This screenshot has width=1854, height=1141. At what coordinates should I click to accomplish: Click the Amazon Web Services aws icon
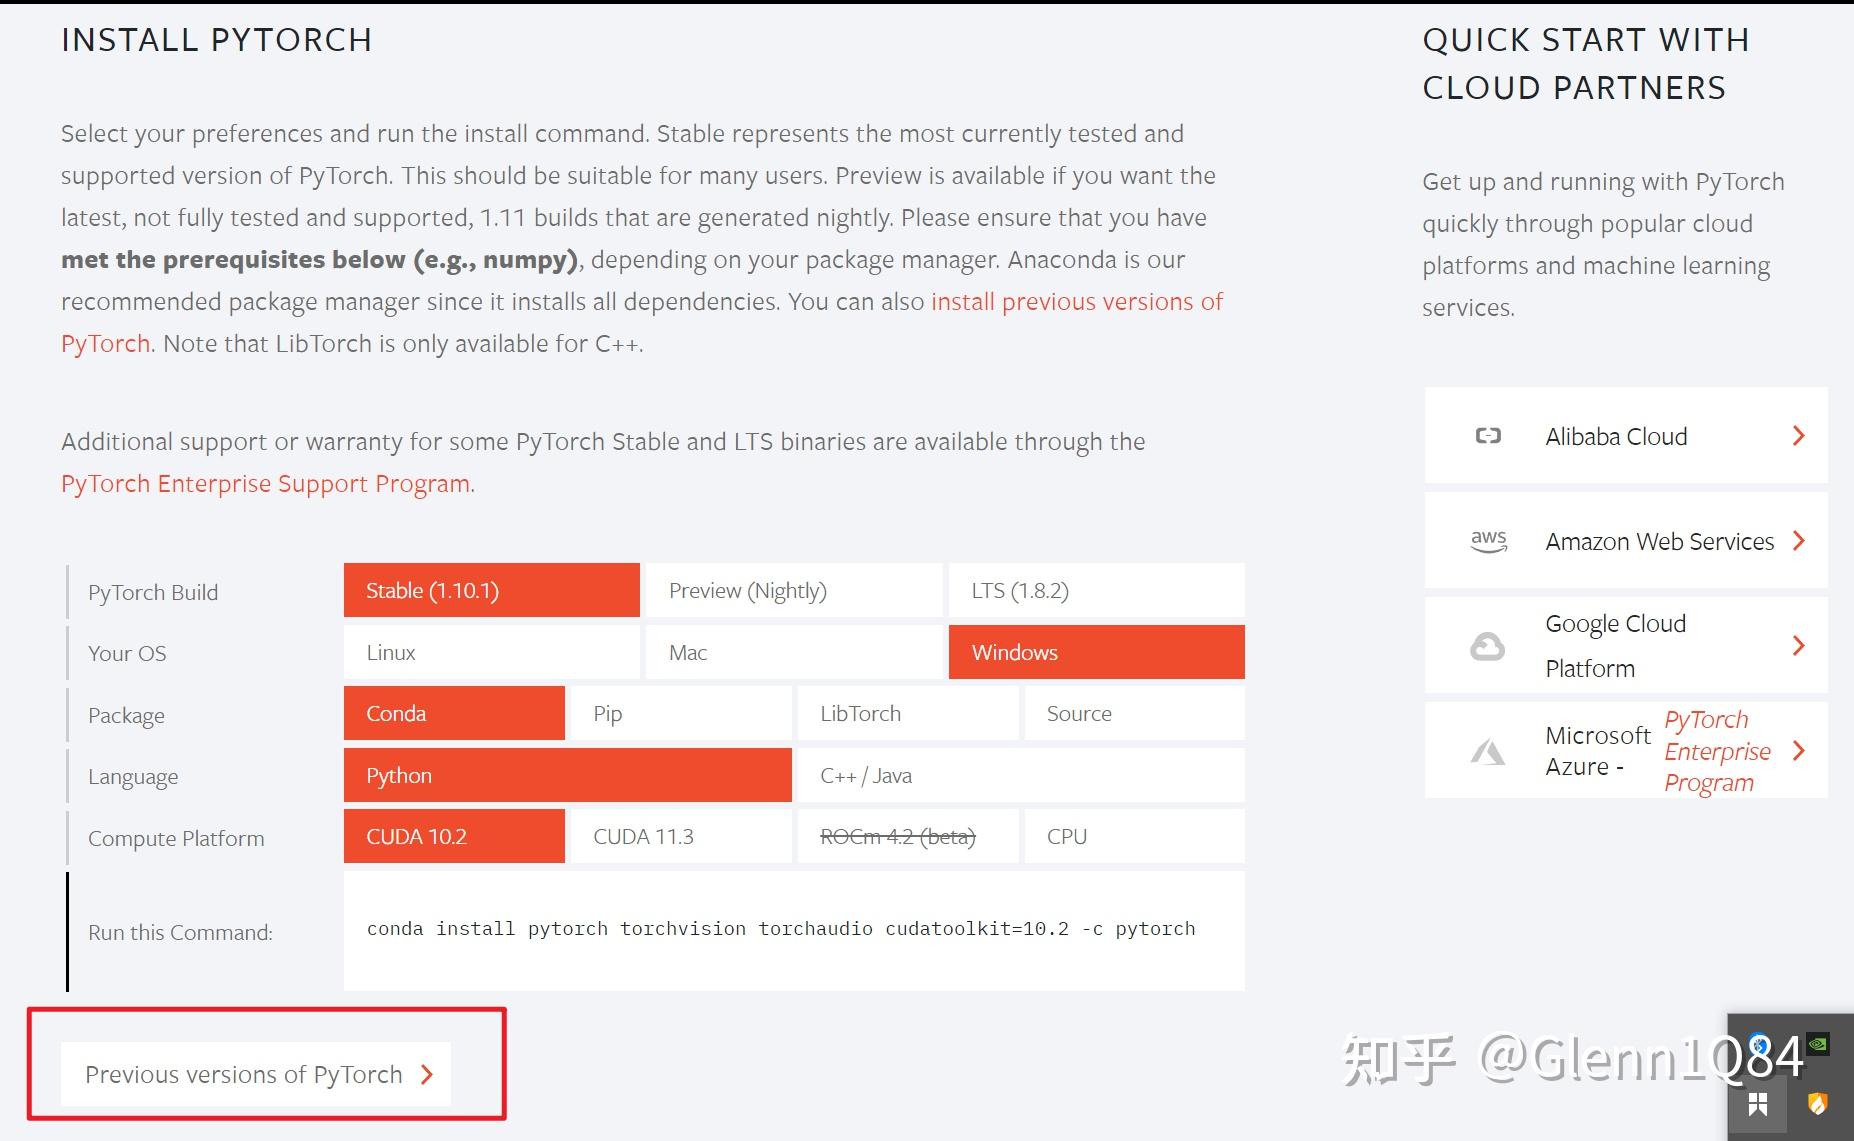[x=1488, y=540]
